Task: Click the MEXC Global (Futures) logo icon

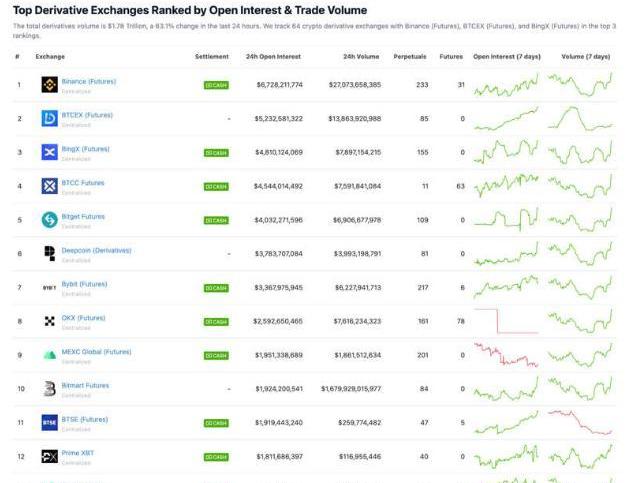Action: 49,354
